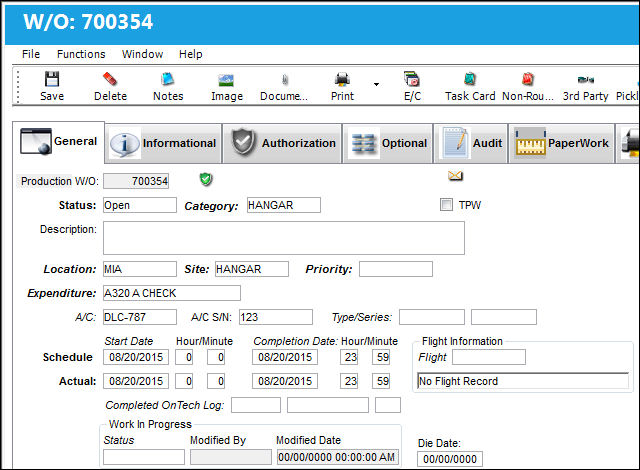Switch to the Audit tab
640x470 pixels.
click(471, 144)
